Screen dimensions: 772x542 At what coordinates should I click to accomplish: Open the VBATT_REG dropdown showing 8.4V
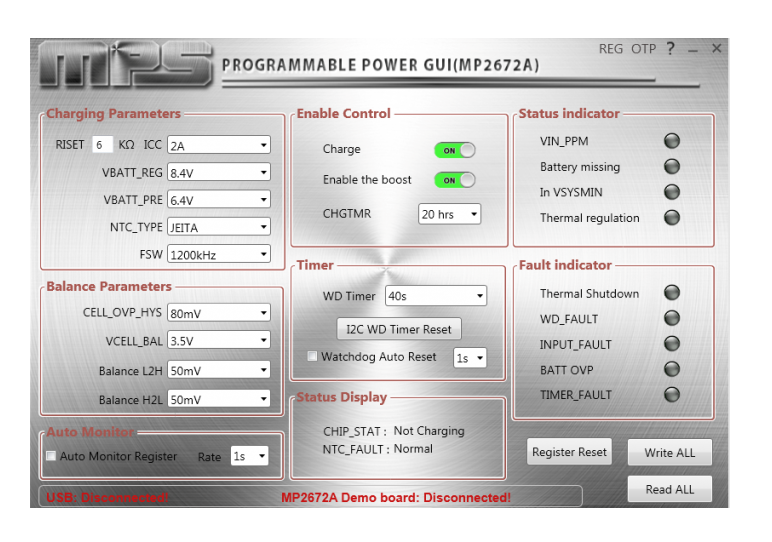pos(219,172)
